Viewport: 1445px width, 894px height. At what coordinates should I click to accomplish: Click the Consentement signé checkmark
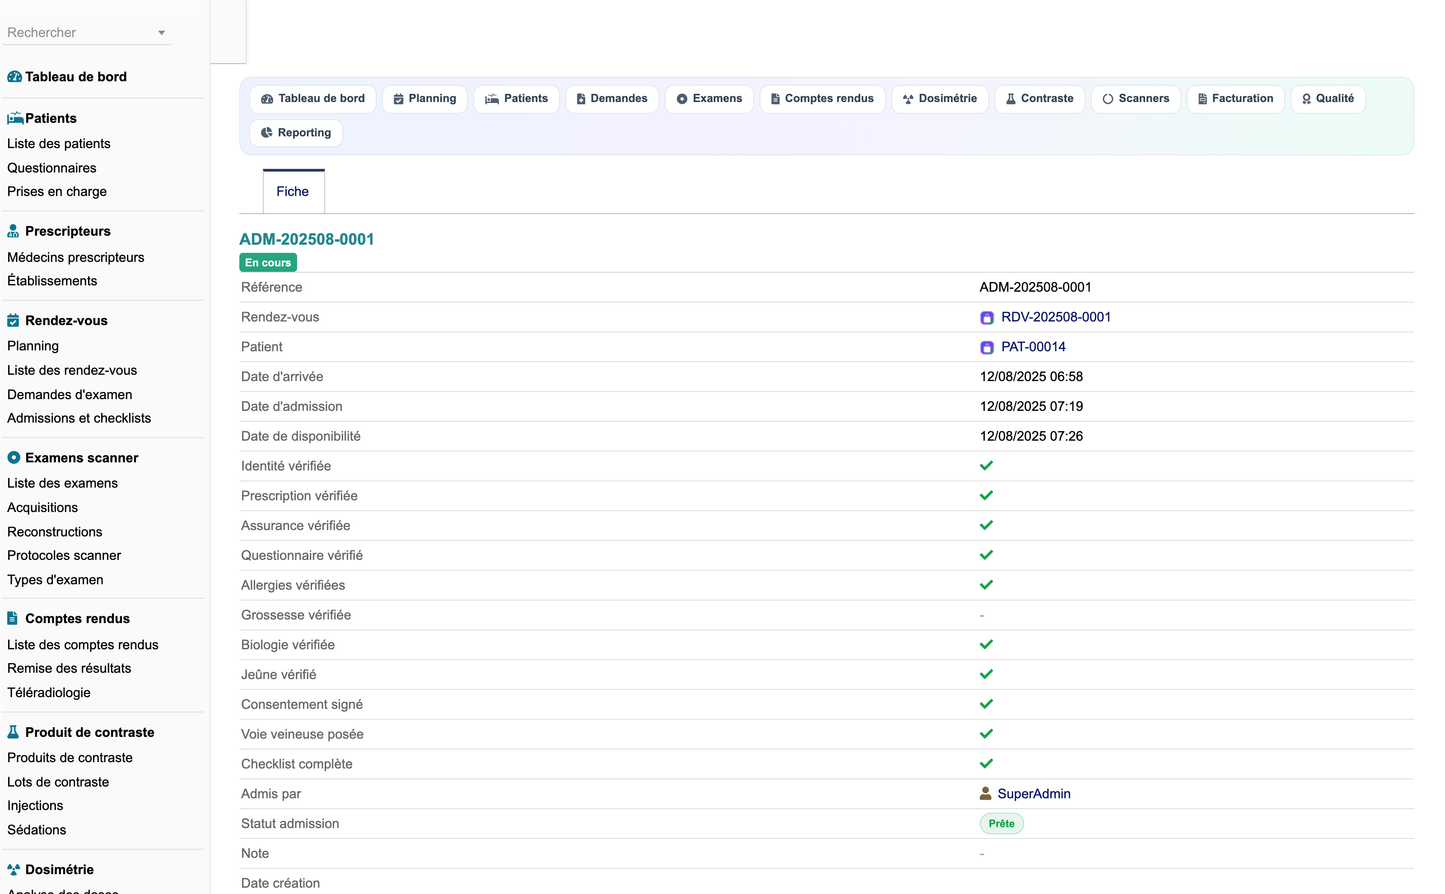point(986,704)
